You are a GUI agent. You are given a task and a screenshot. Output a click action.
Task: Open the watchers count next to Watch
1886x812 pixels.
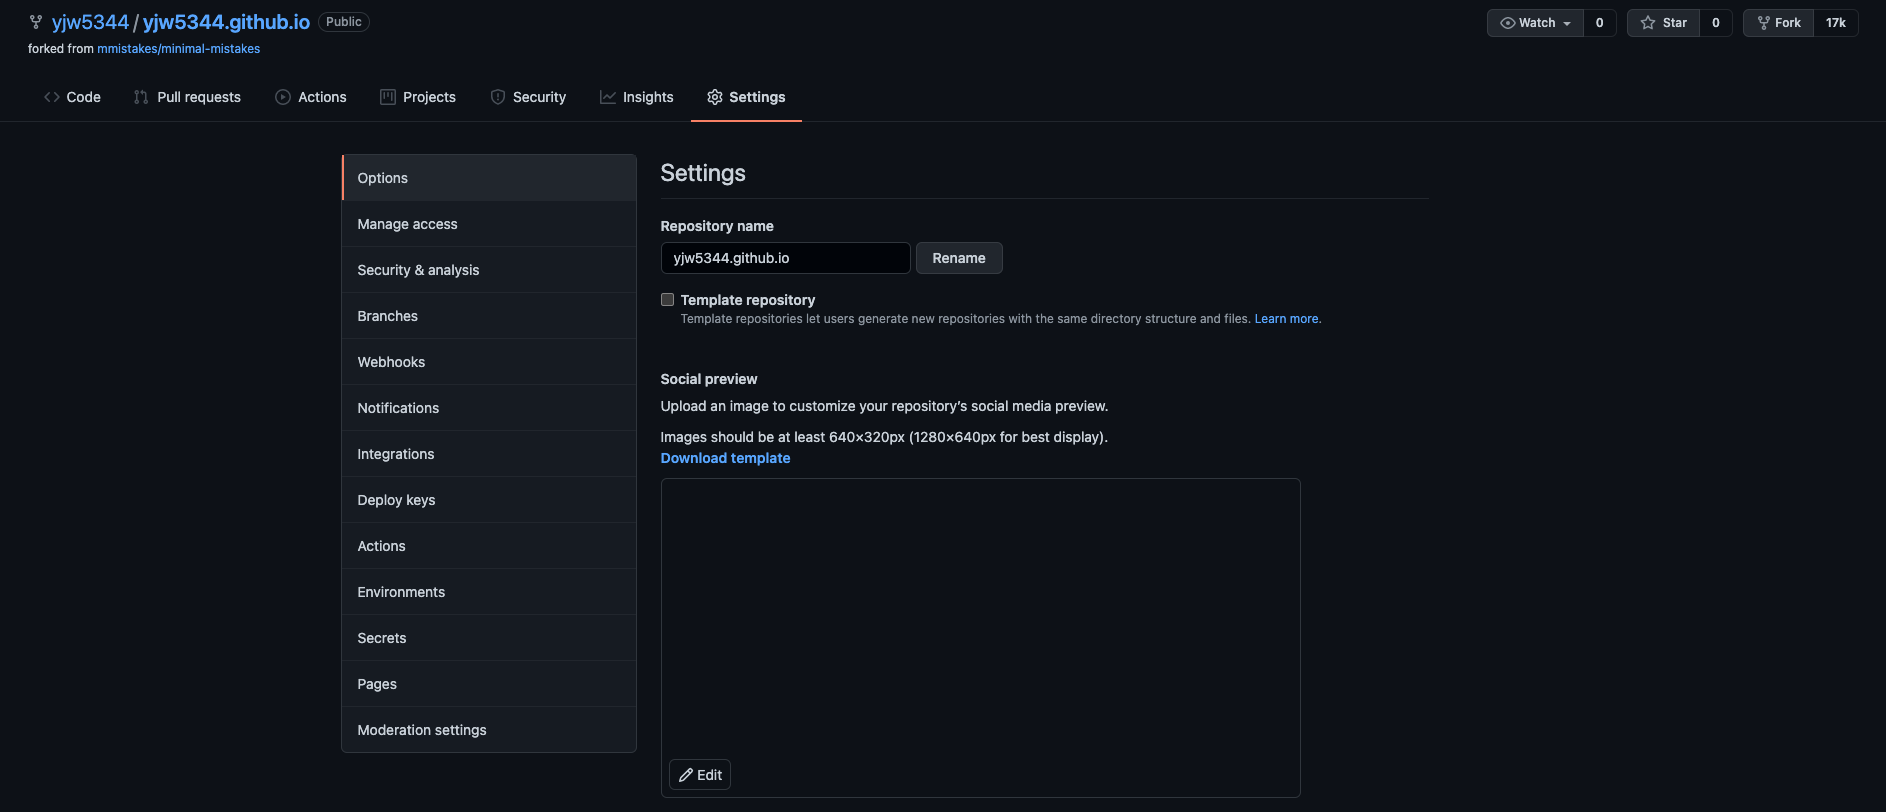1600,23
